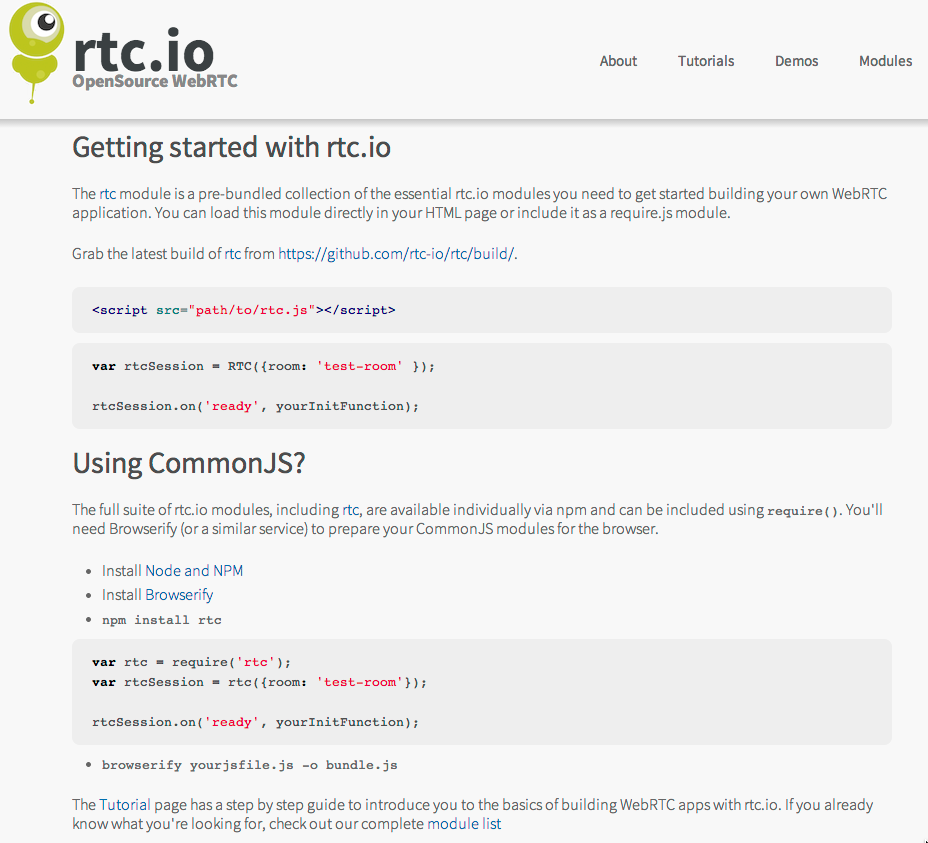Screen dimensions: 928x843
Task: Open the Tutorials page
Action: pos(705,61)
